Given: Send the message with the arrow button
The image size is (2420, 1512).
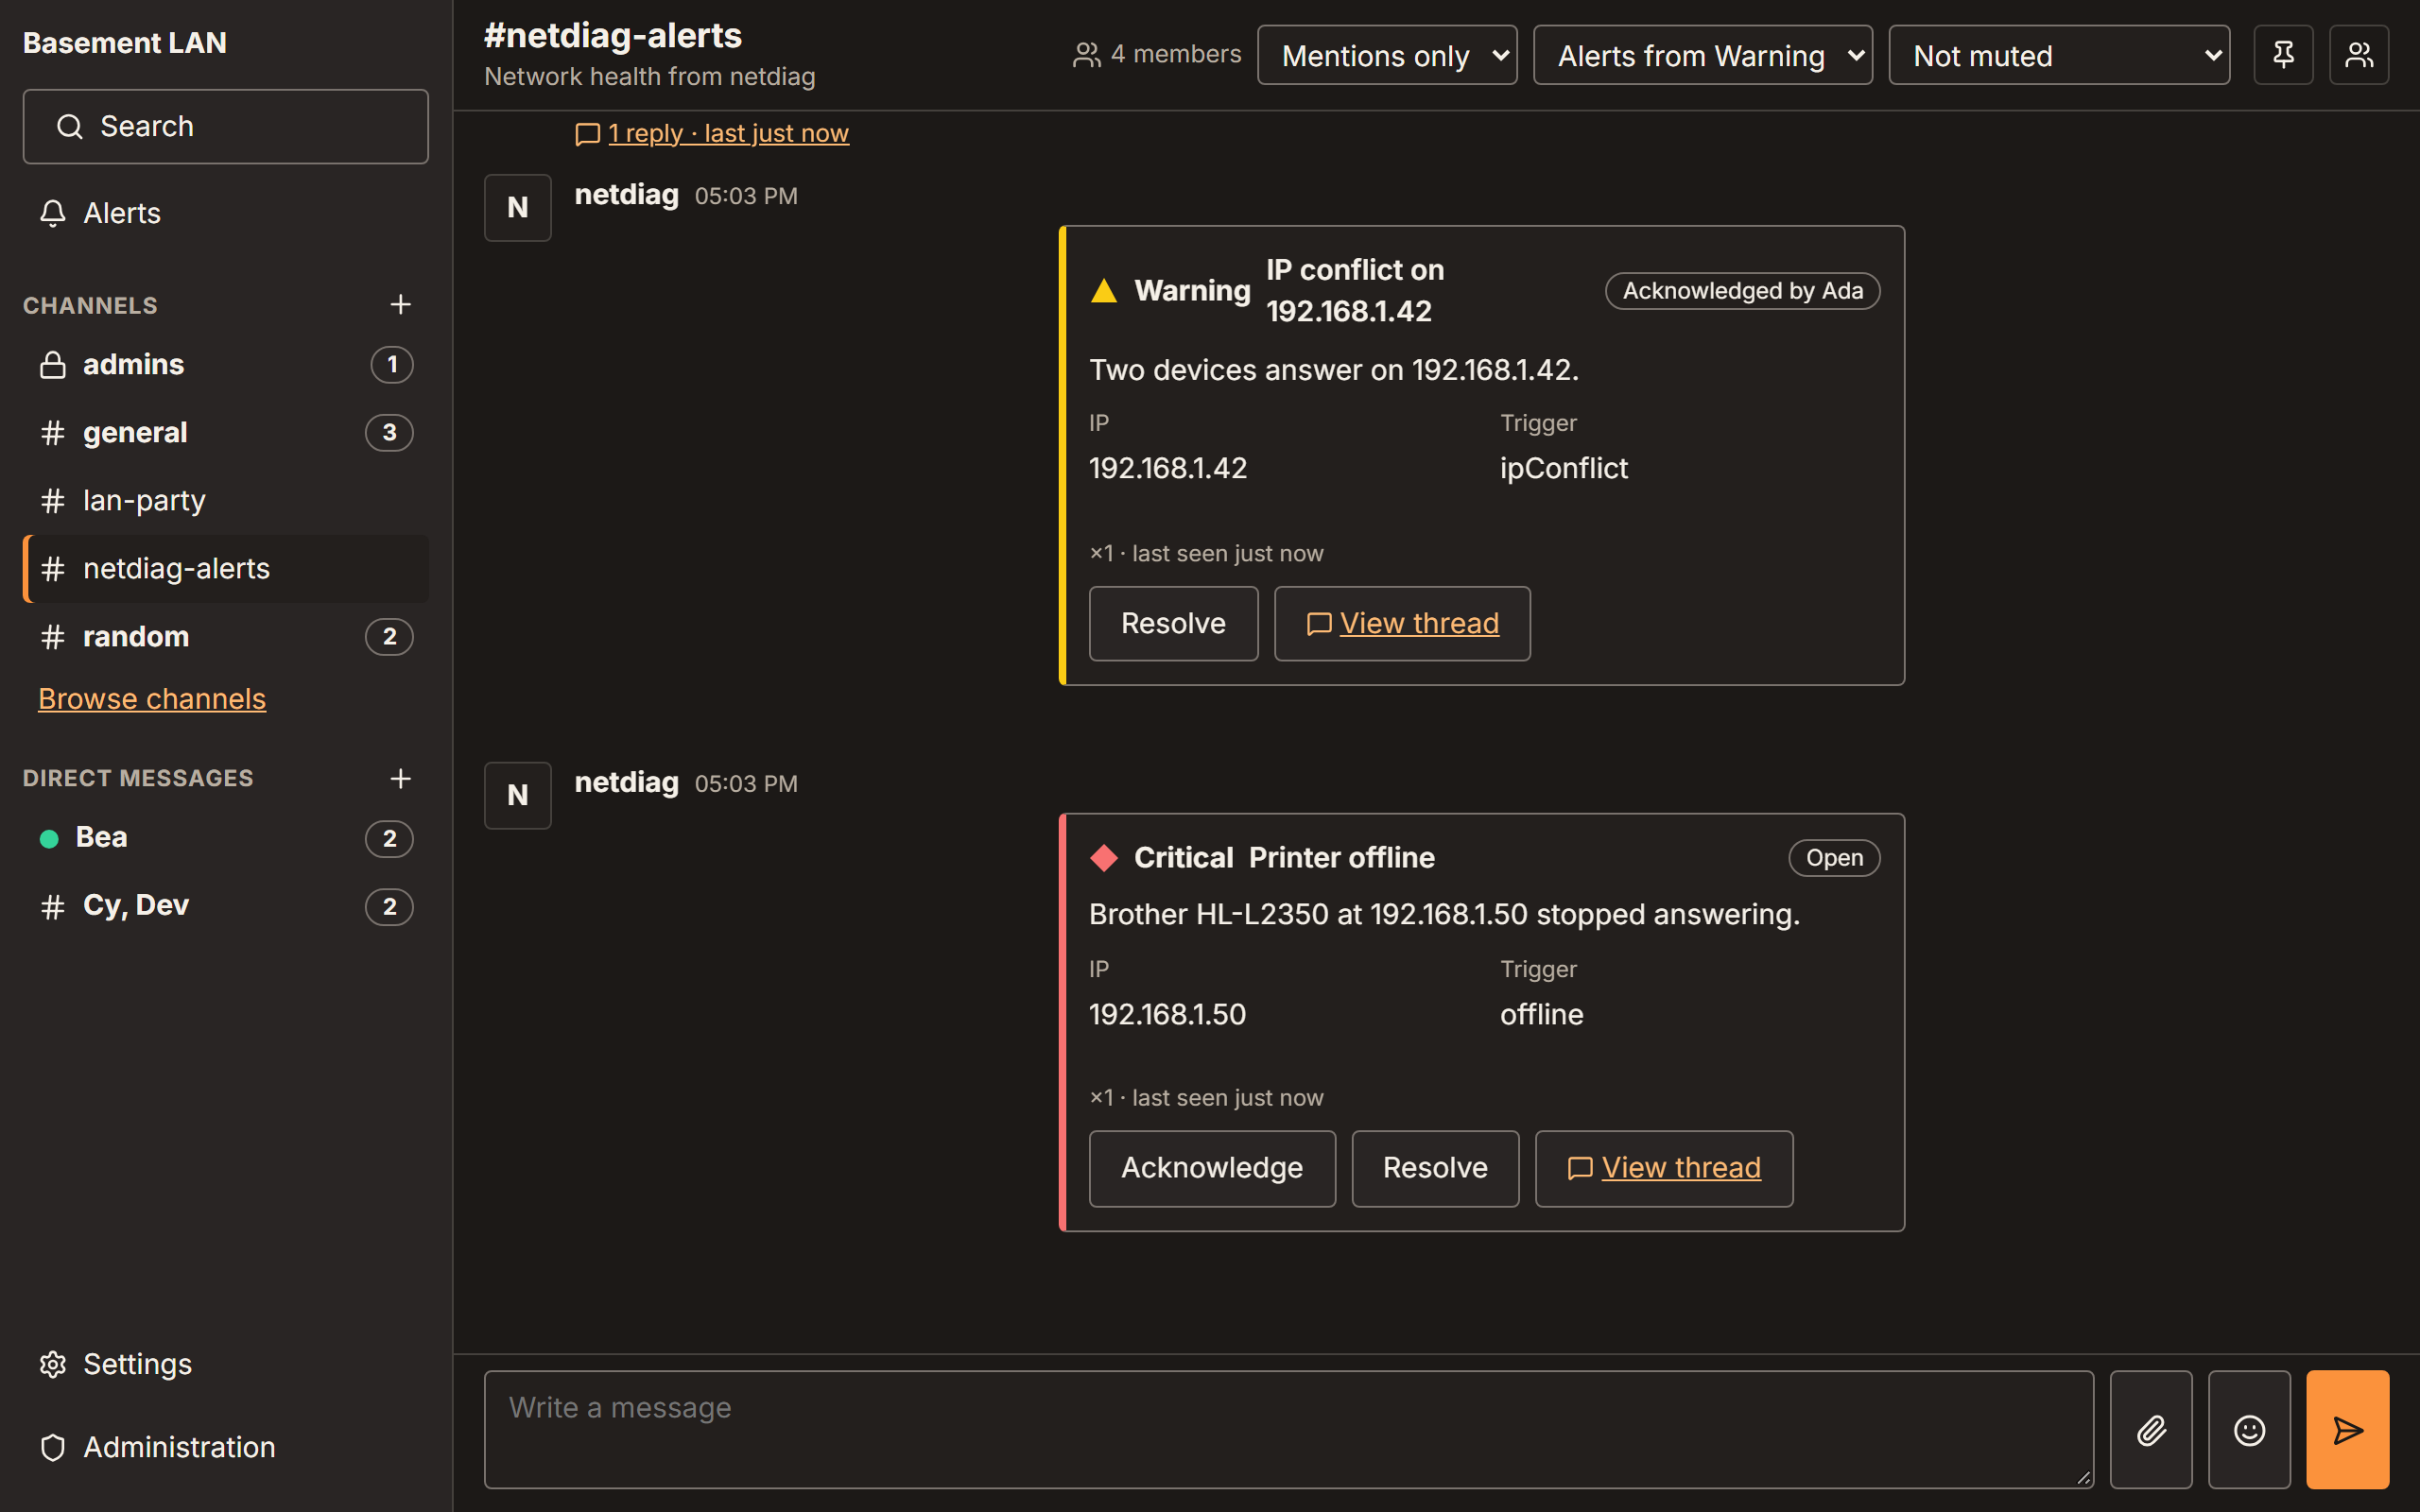Looking at the screenshot, I should click(2348, 1430).
